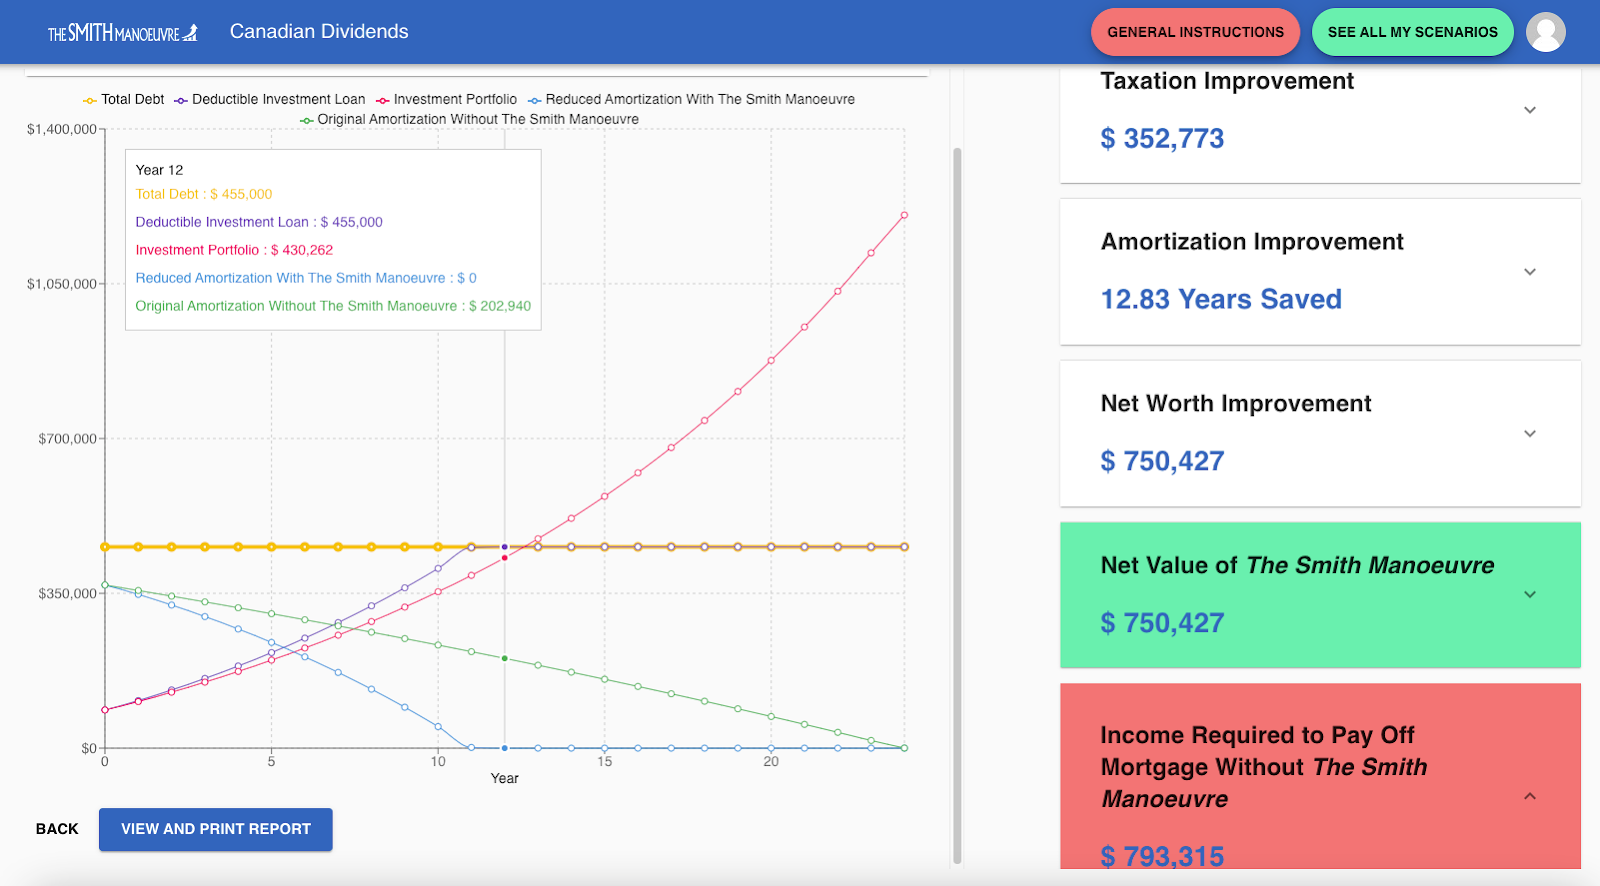This screenshot has width=1600, height=886.
Task: Click the Year 12 tooltip heading
Action: (159, 170)
